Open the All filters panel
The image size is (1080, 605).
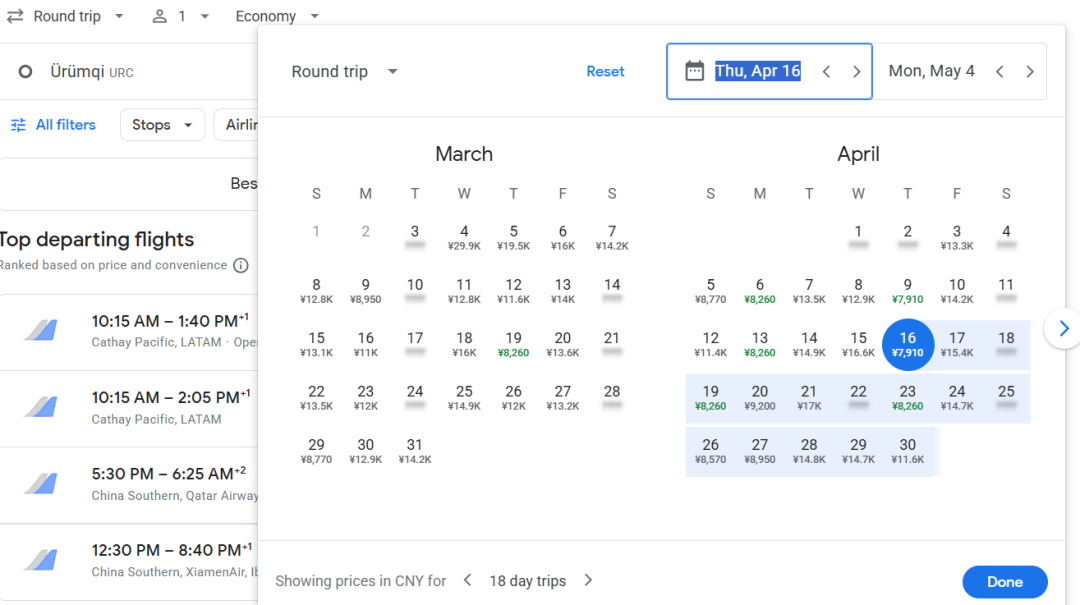click(53, 125)
